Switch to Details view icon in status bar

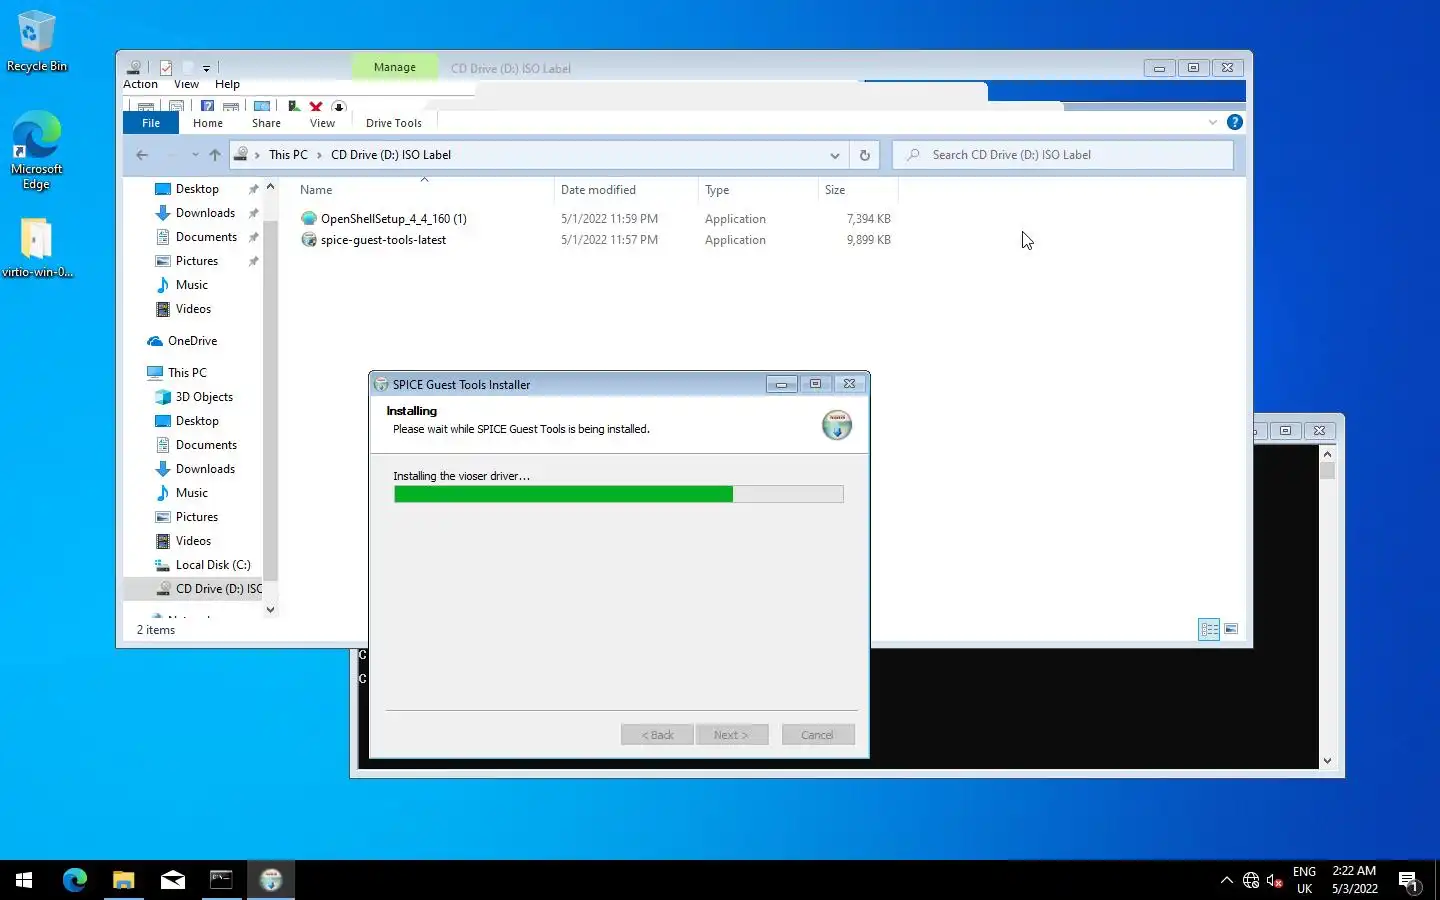point(1209,629)
